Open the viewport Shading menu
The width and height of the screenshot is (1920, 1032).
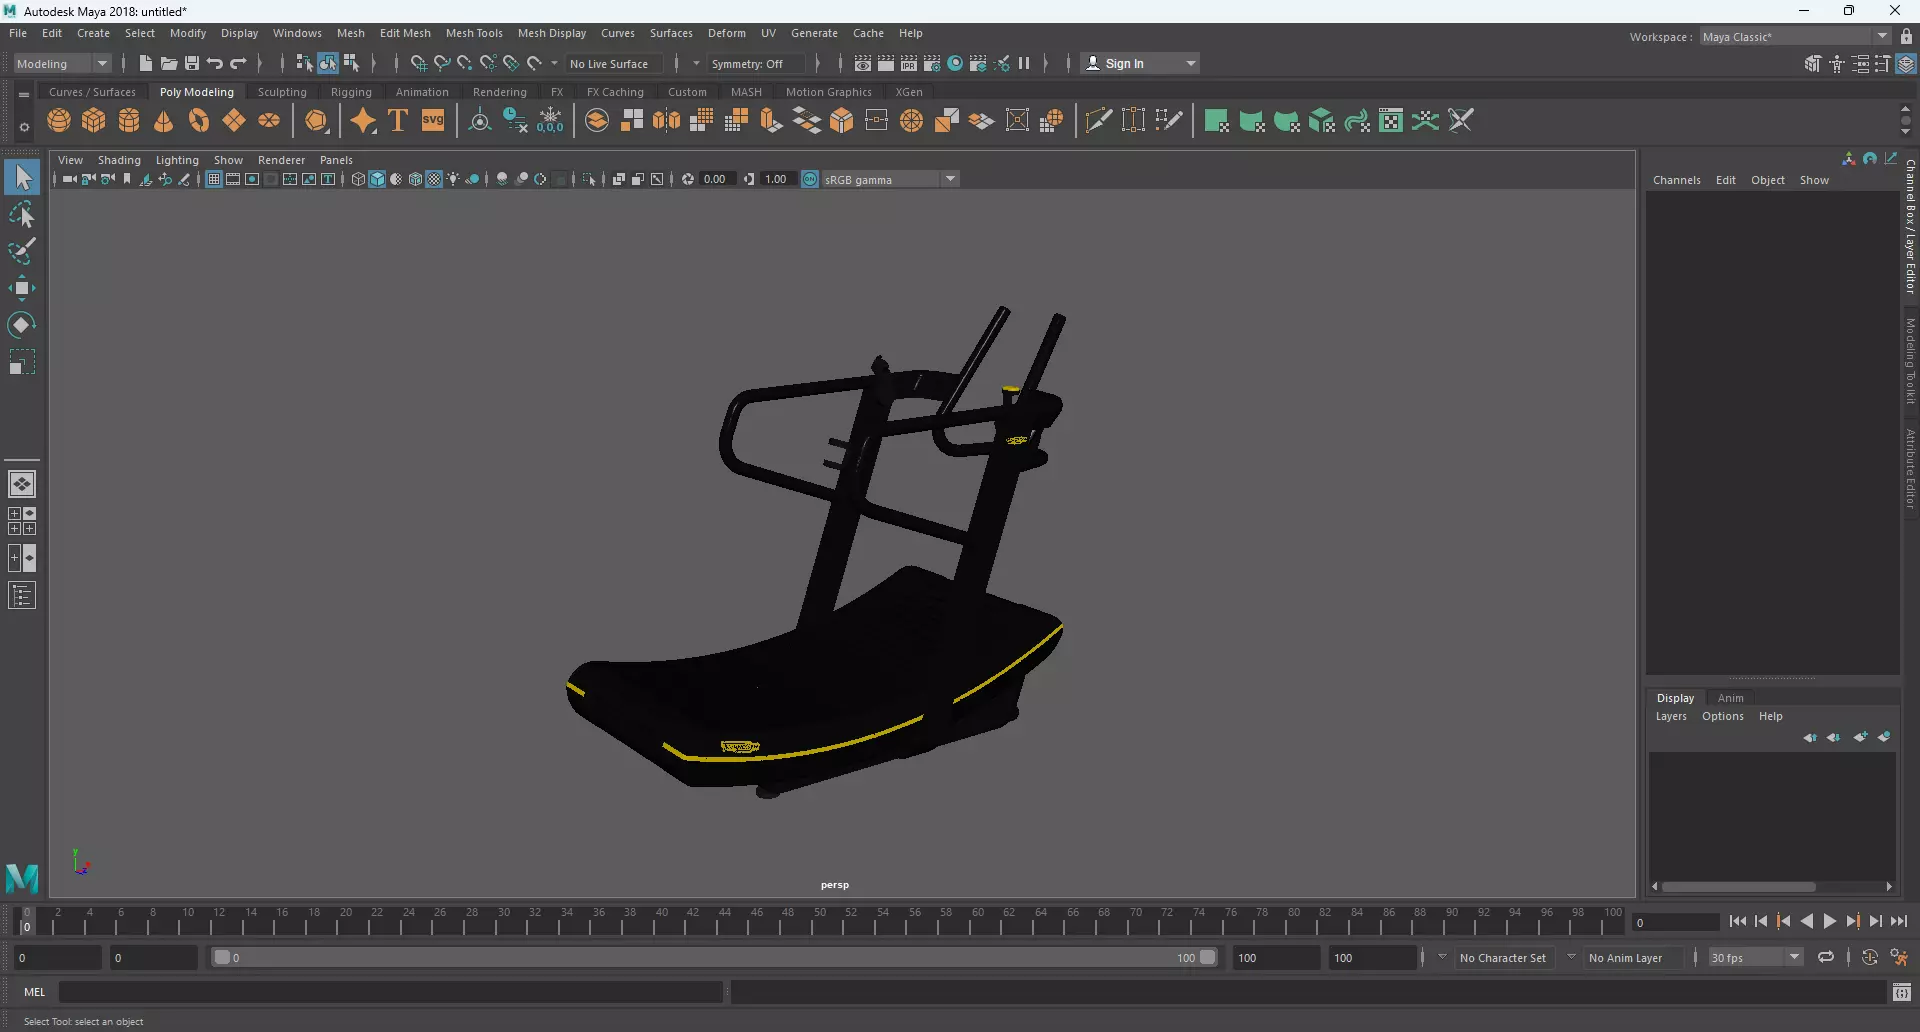119,160
